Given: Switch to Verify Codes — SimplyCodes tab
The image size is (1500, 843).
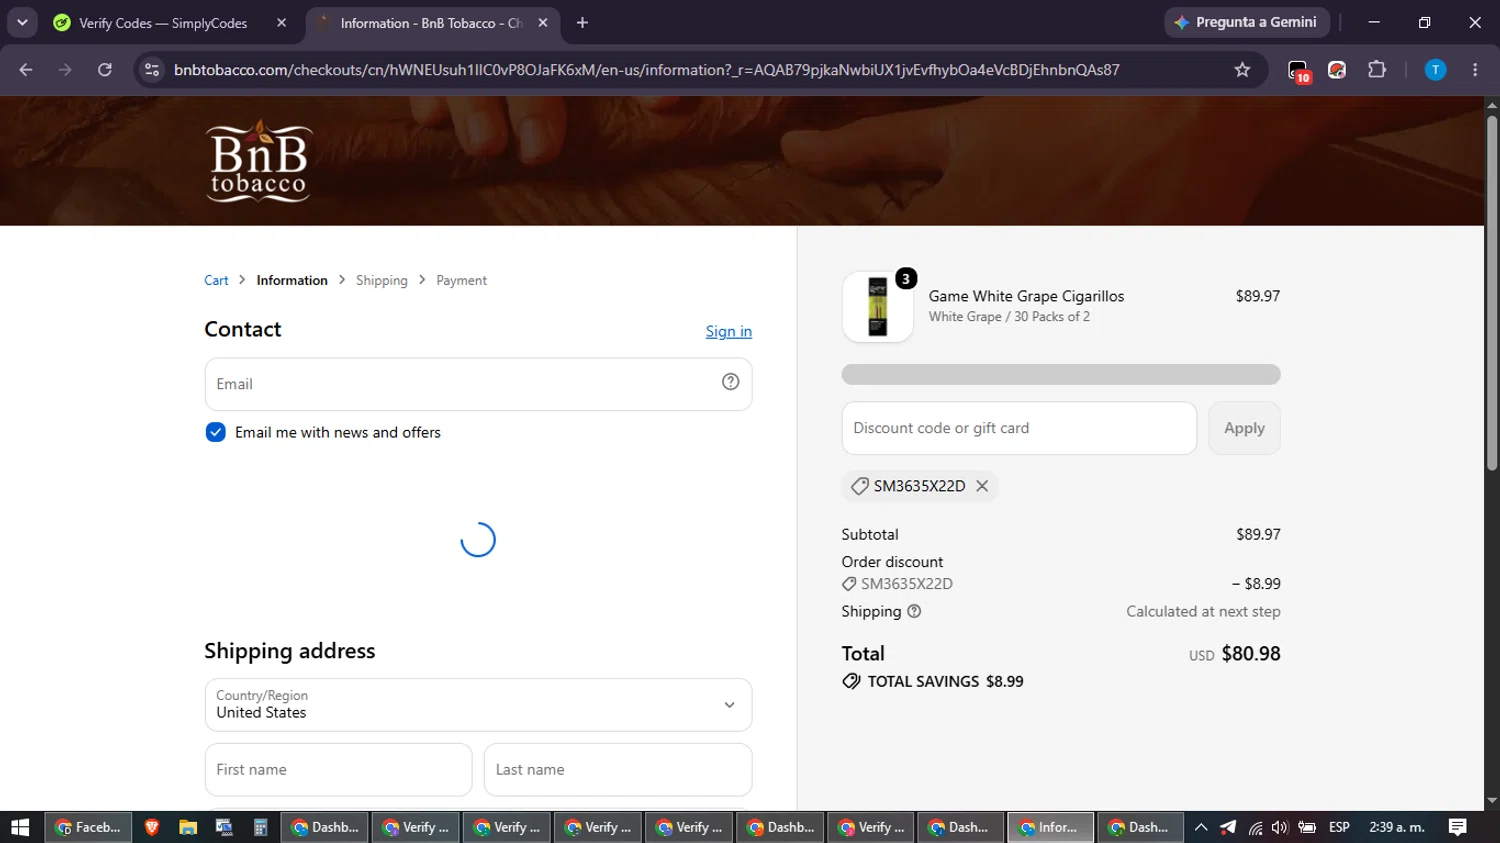Looking at the screenshot, I should point(163,23).
